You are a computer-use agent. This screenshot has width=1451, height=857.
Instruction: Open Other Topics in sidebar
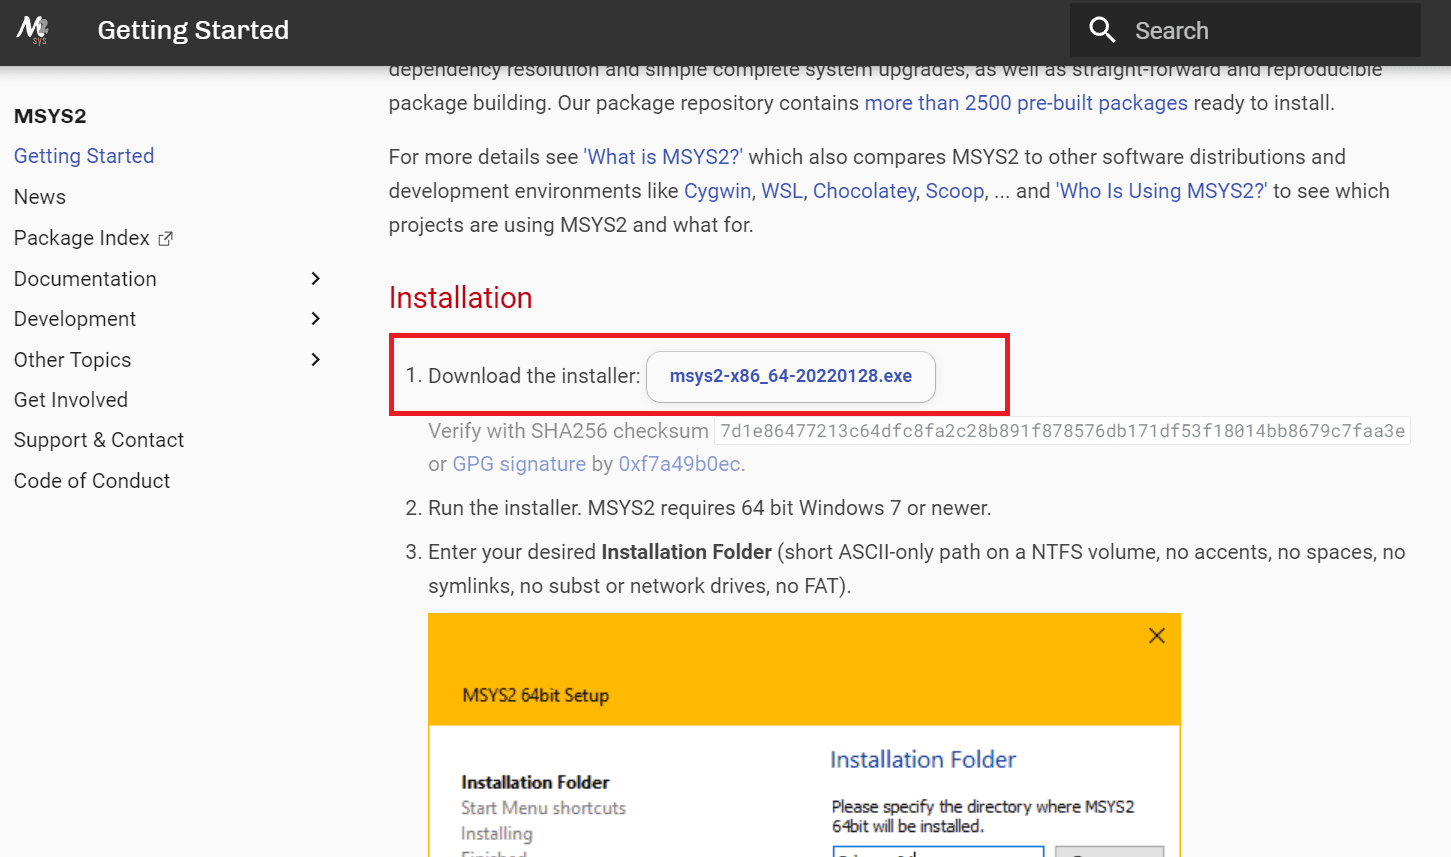click(x=73, y=360)
